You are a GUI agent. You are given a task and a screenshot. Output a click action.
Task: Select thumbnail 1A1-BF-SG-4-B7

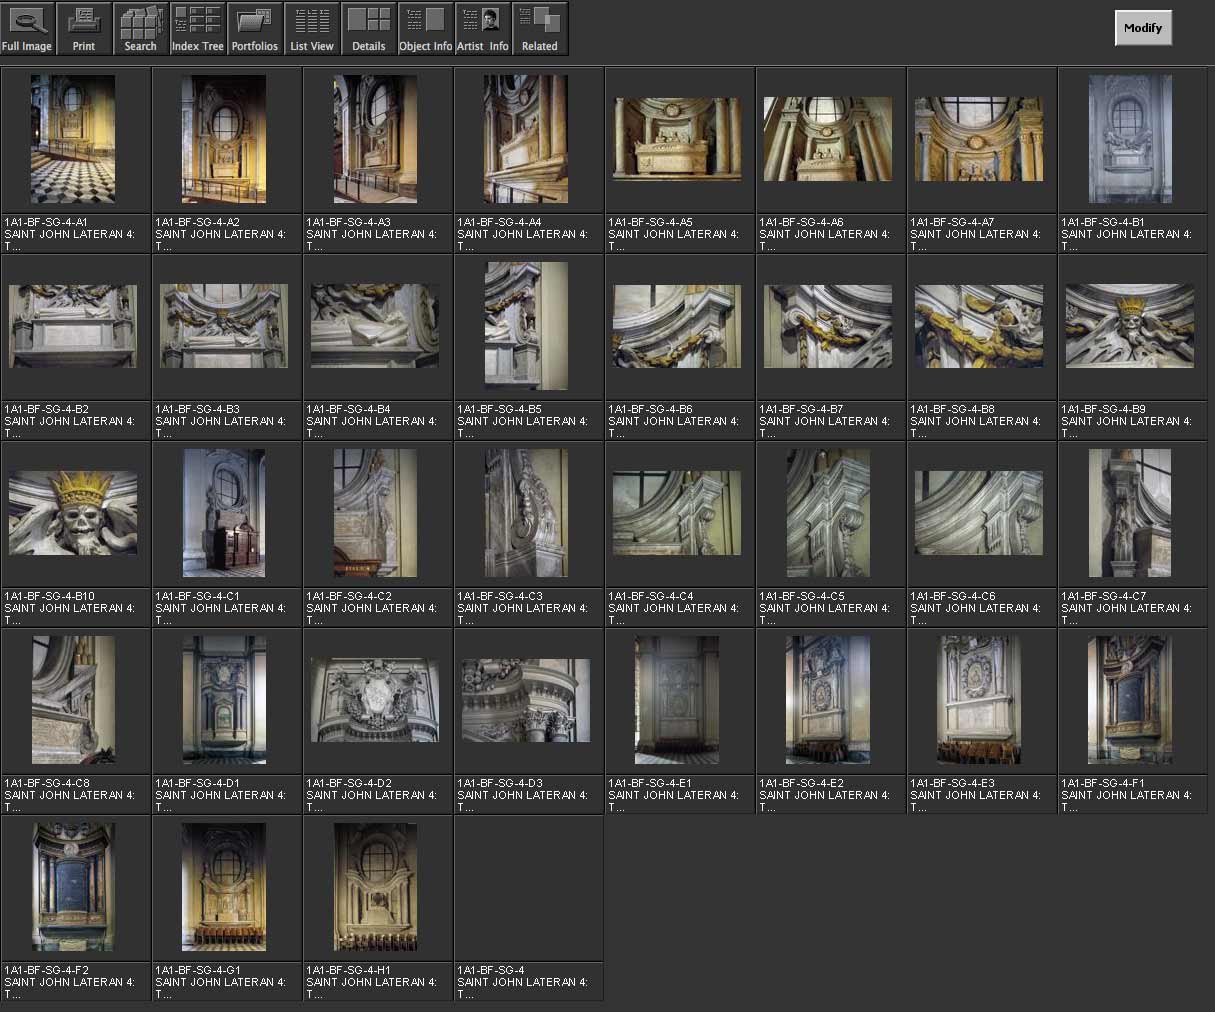[x=828, y=326]
